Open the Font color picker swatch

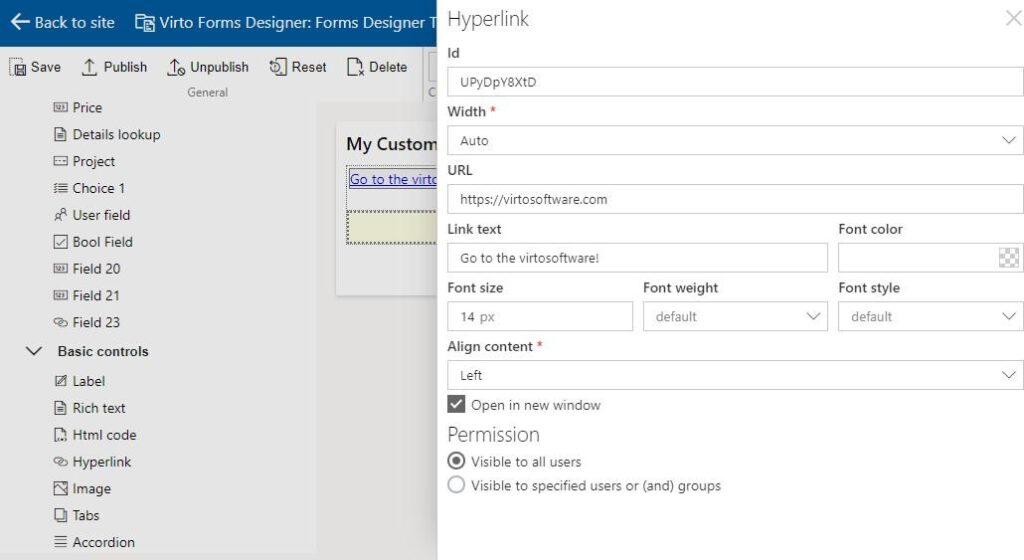(x=1008, y=258)
